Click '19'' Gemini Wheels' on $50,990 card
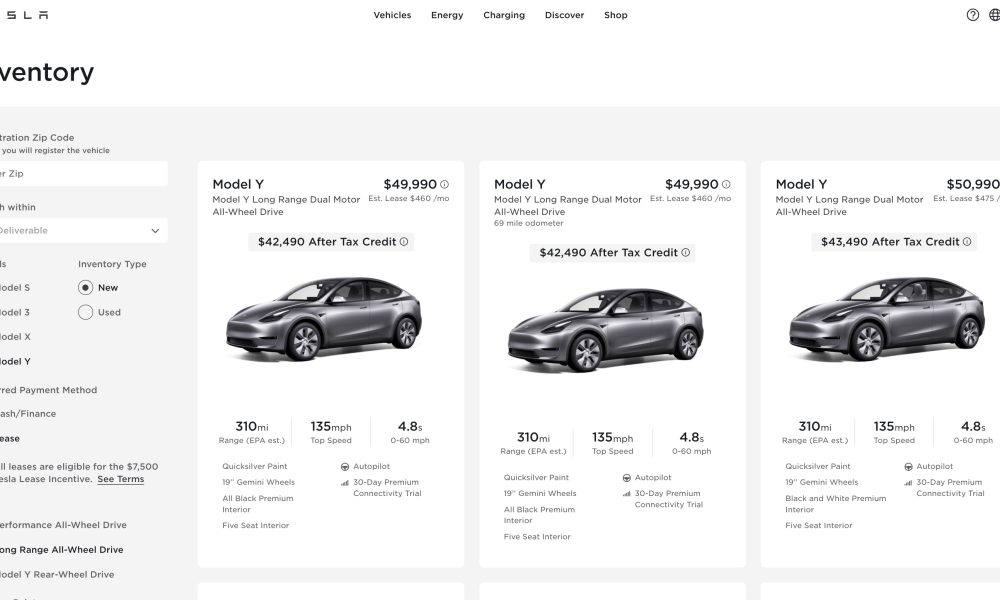Image resolution: width=1000 pixels, height=600 pixels. click(821, 482)
